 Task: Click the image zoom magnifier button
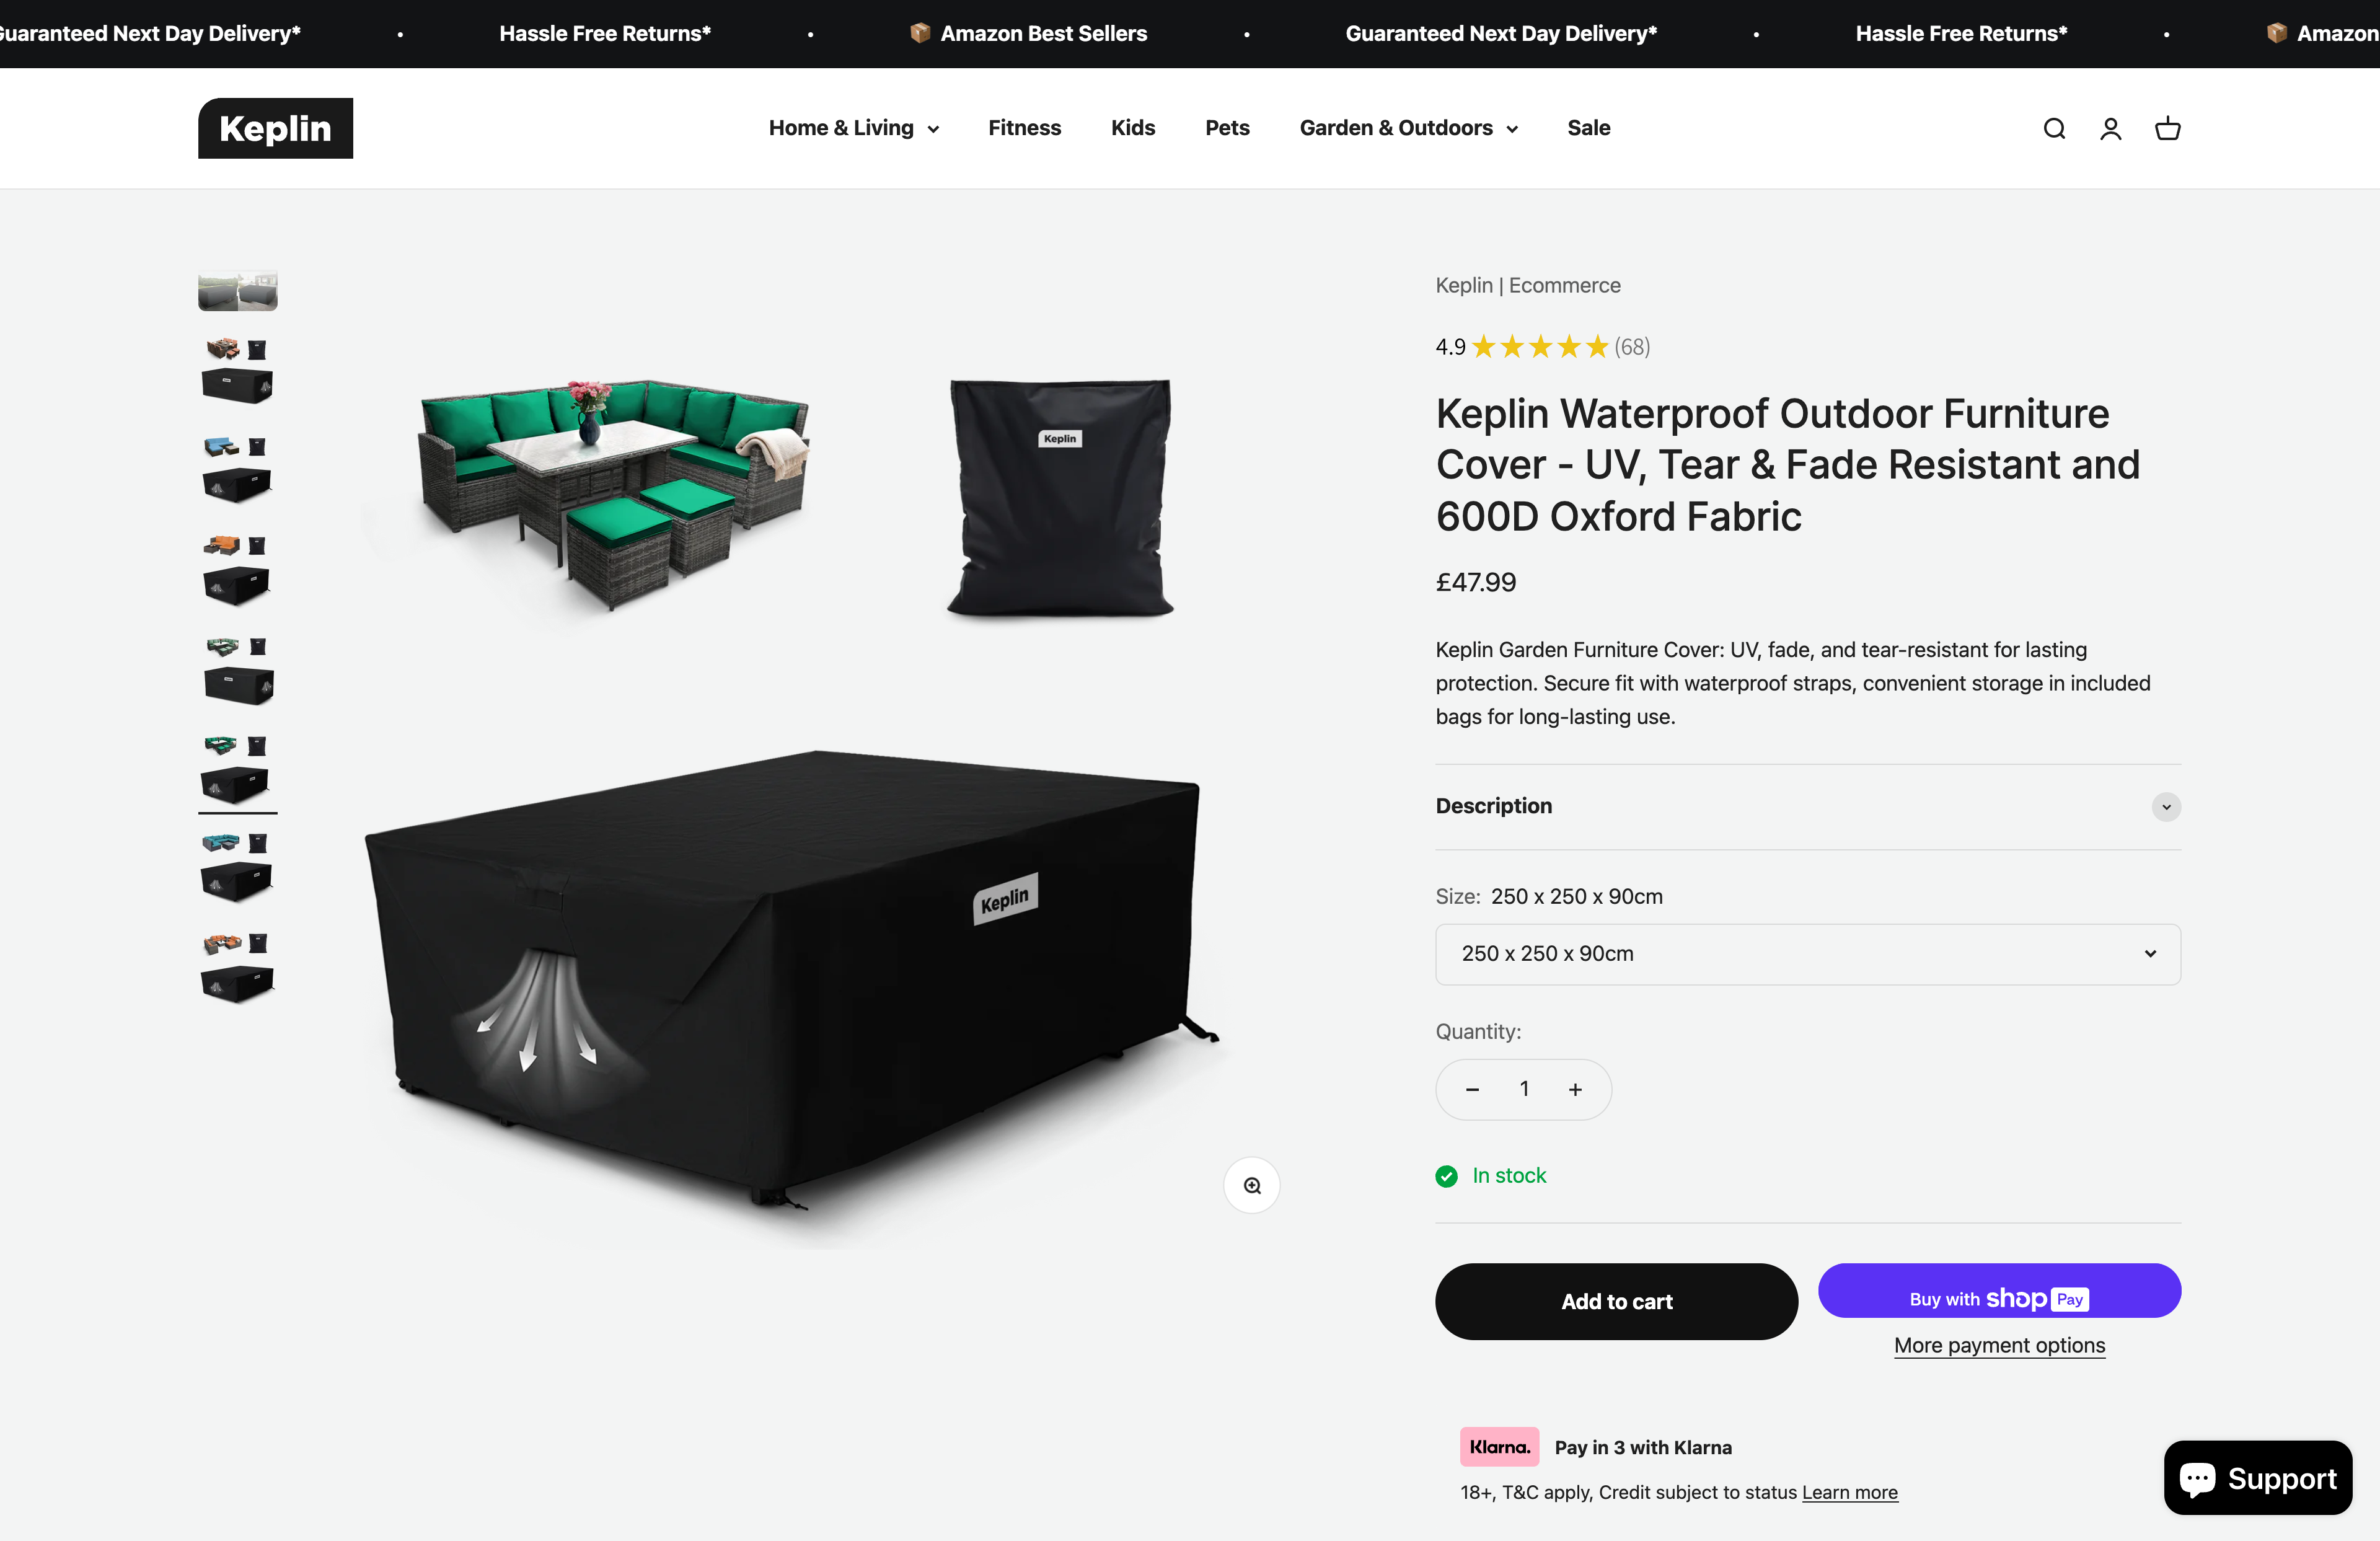[x=1251, y=1185]
